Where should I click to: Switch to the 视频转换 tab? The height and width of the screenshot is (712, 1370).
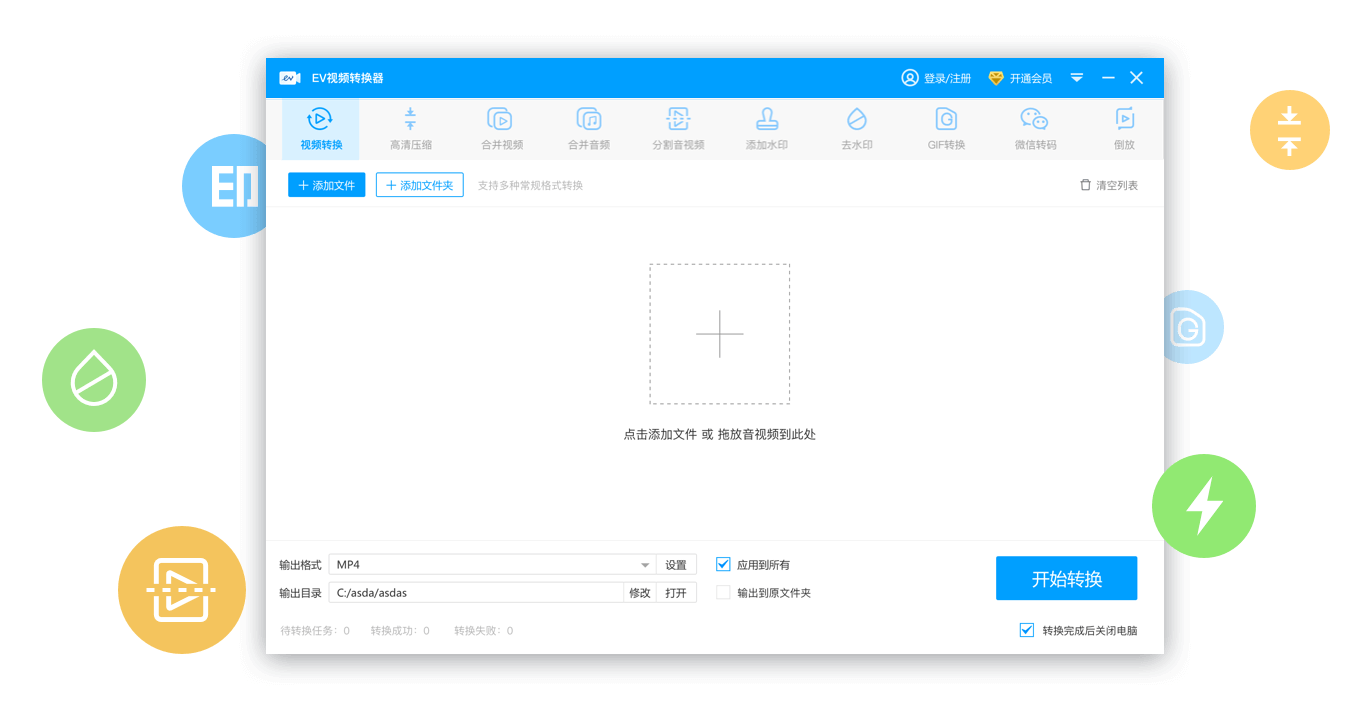pos(319,128)
